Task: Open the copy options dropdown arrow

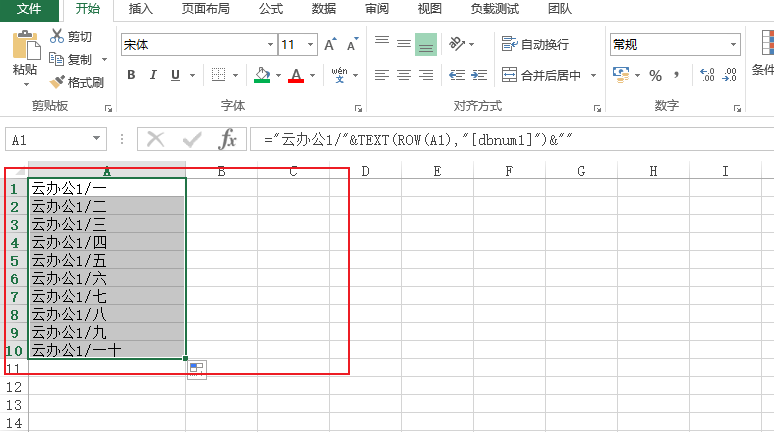Action: 104,60
